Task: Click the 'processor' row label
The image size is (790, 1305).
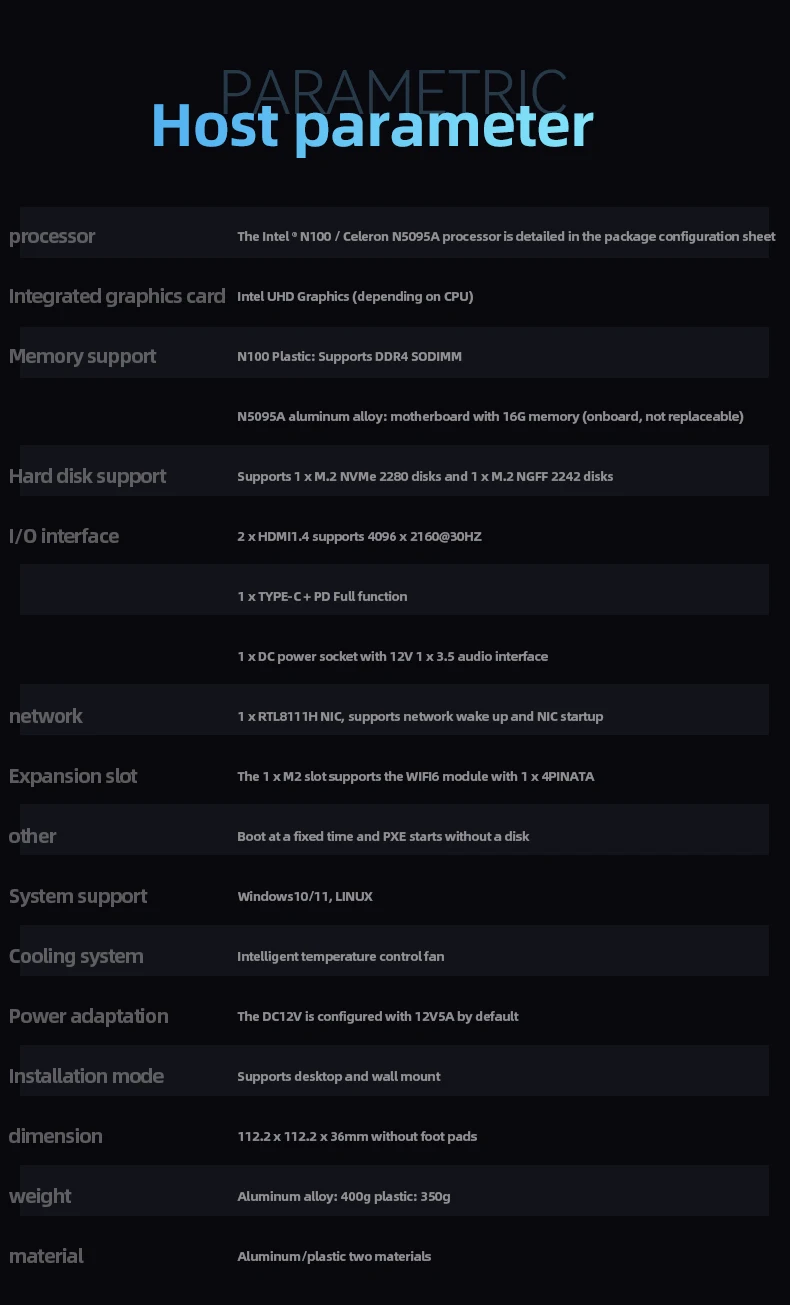Action: point(52,237)
